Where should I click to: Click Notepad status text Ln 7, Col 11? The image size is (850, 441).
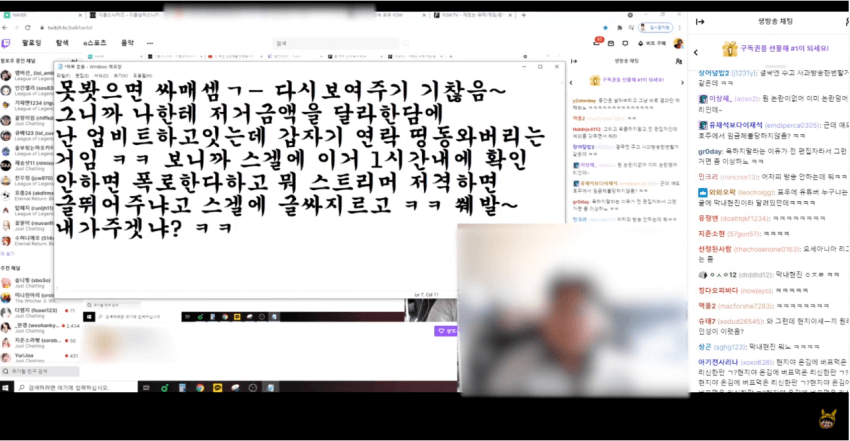click(x=427, y=295)
